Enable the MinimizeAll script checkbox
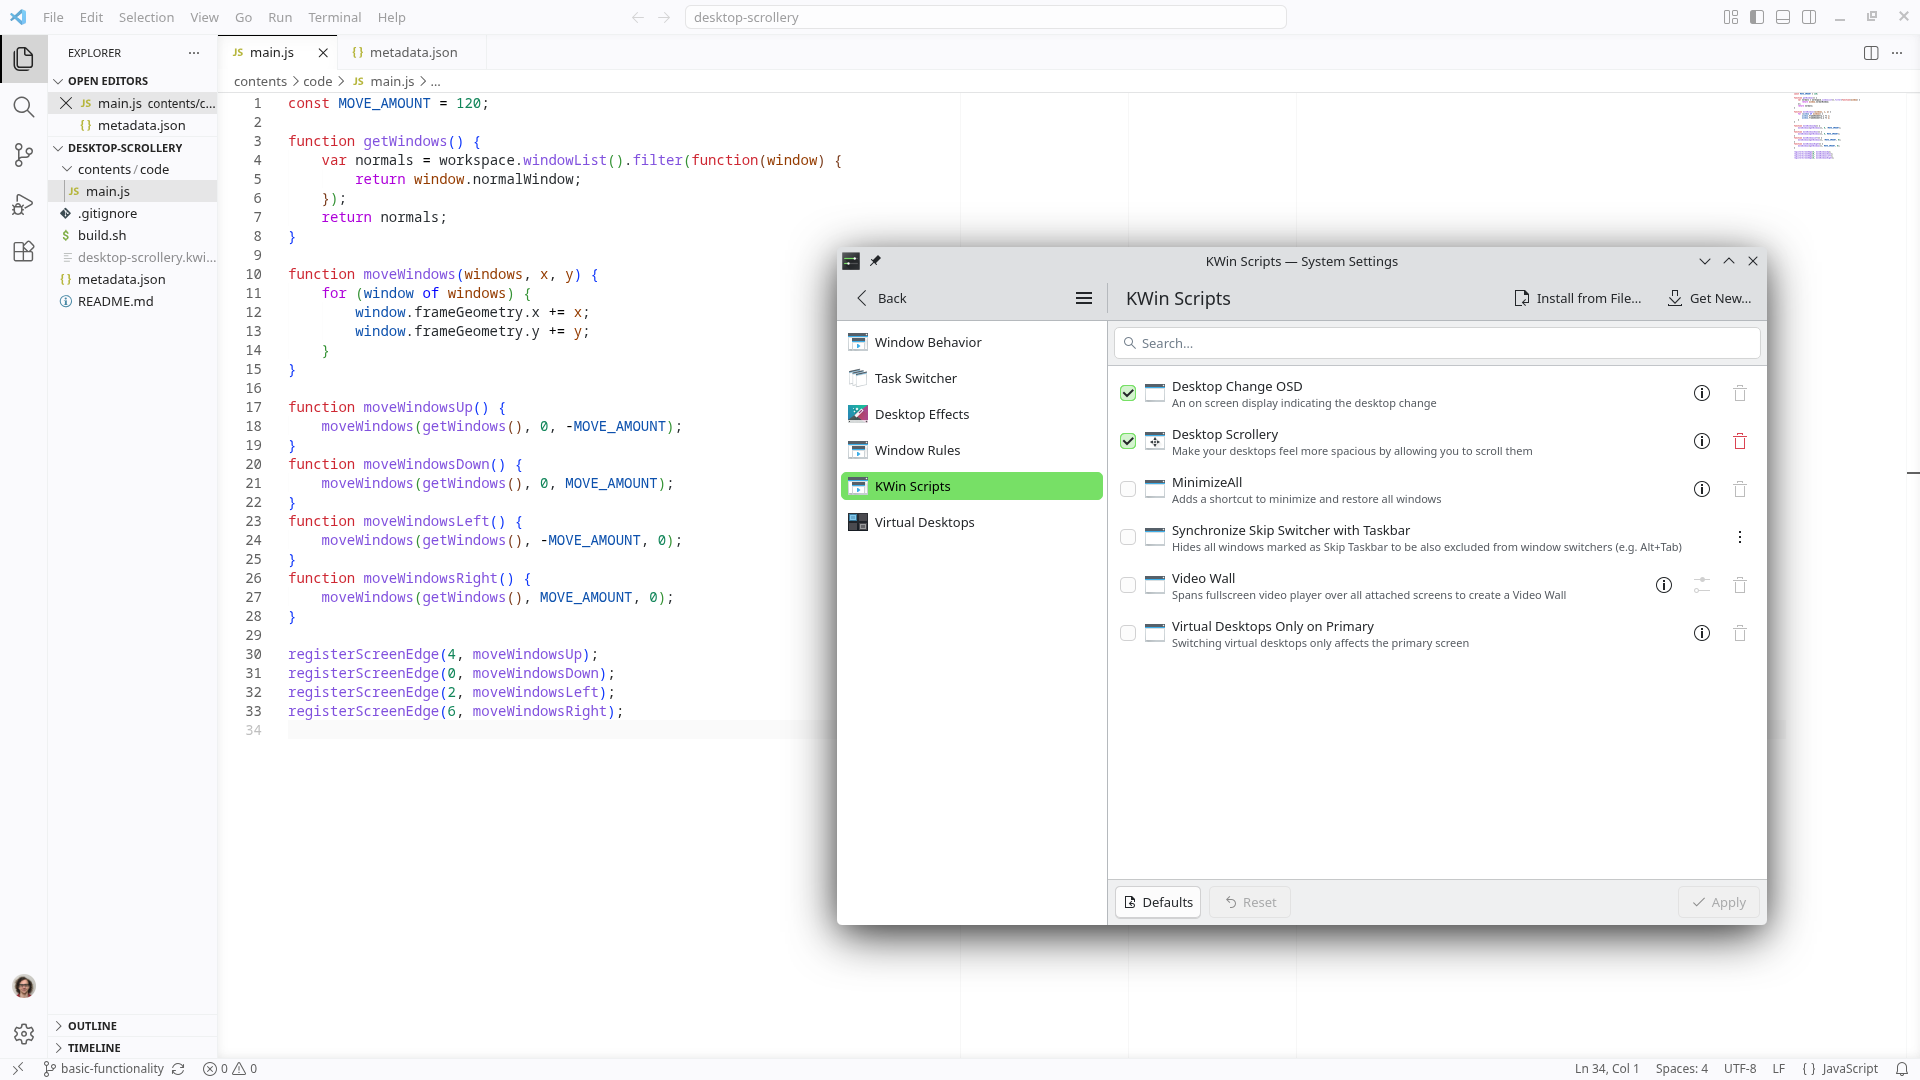Image resolution: width=1920 pixels, height=1080 pixels. tap(1128, 489)
